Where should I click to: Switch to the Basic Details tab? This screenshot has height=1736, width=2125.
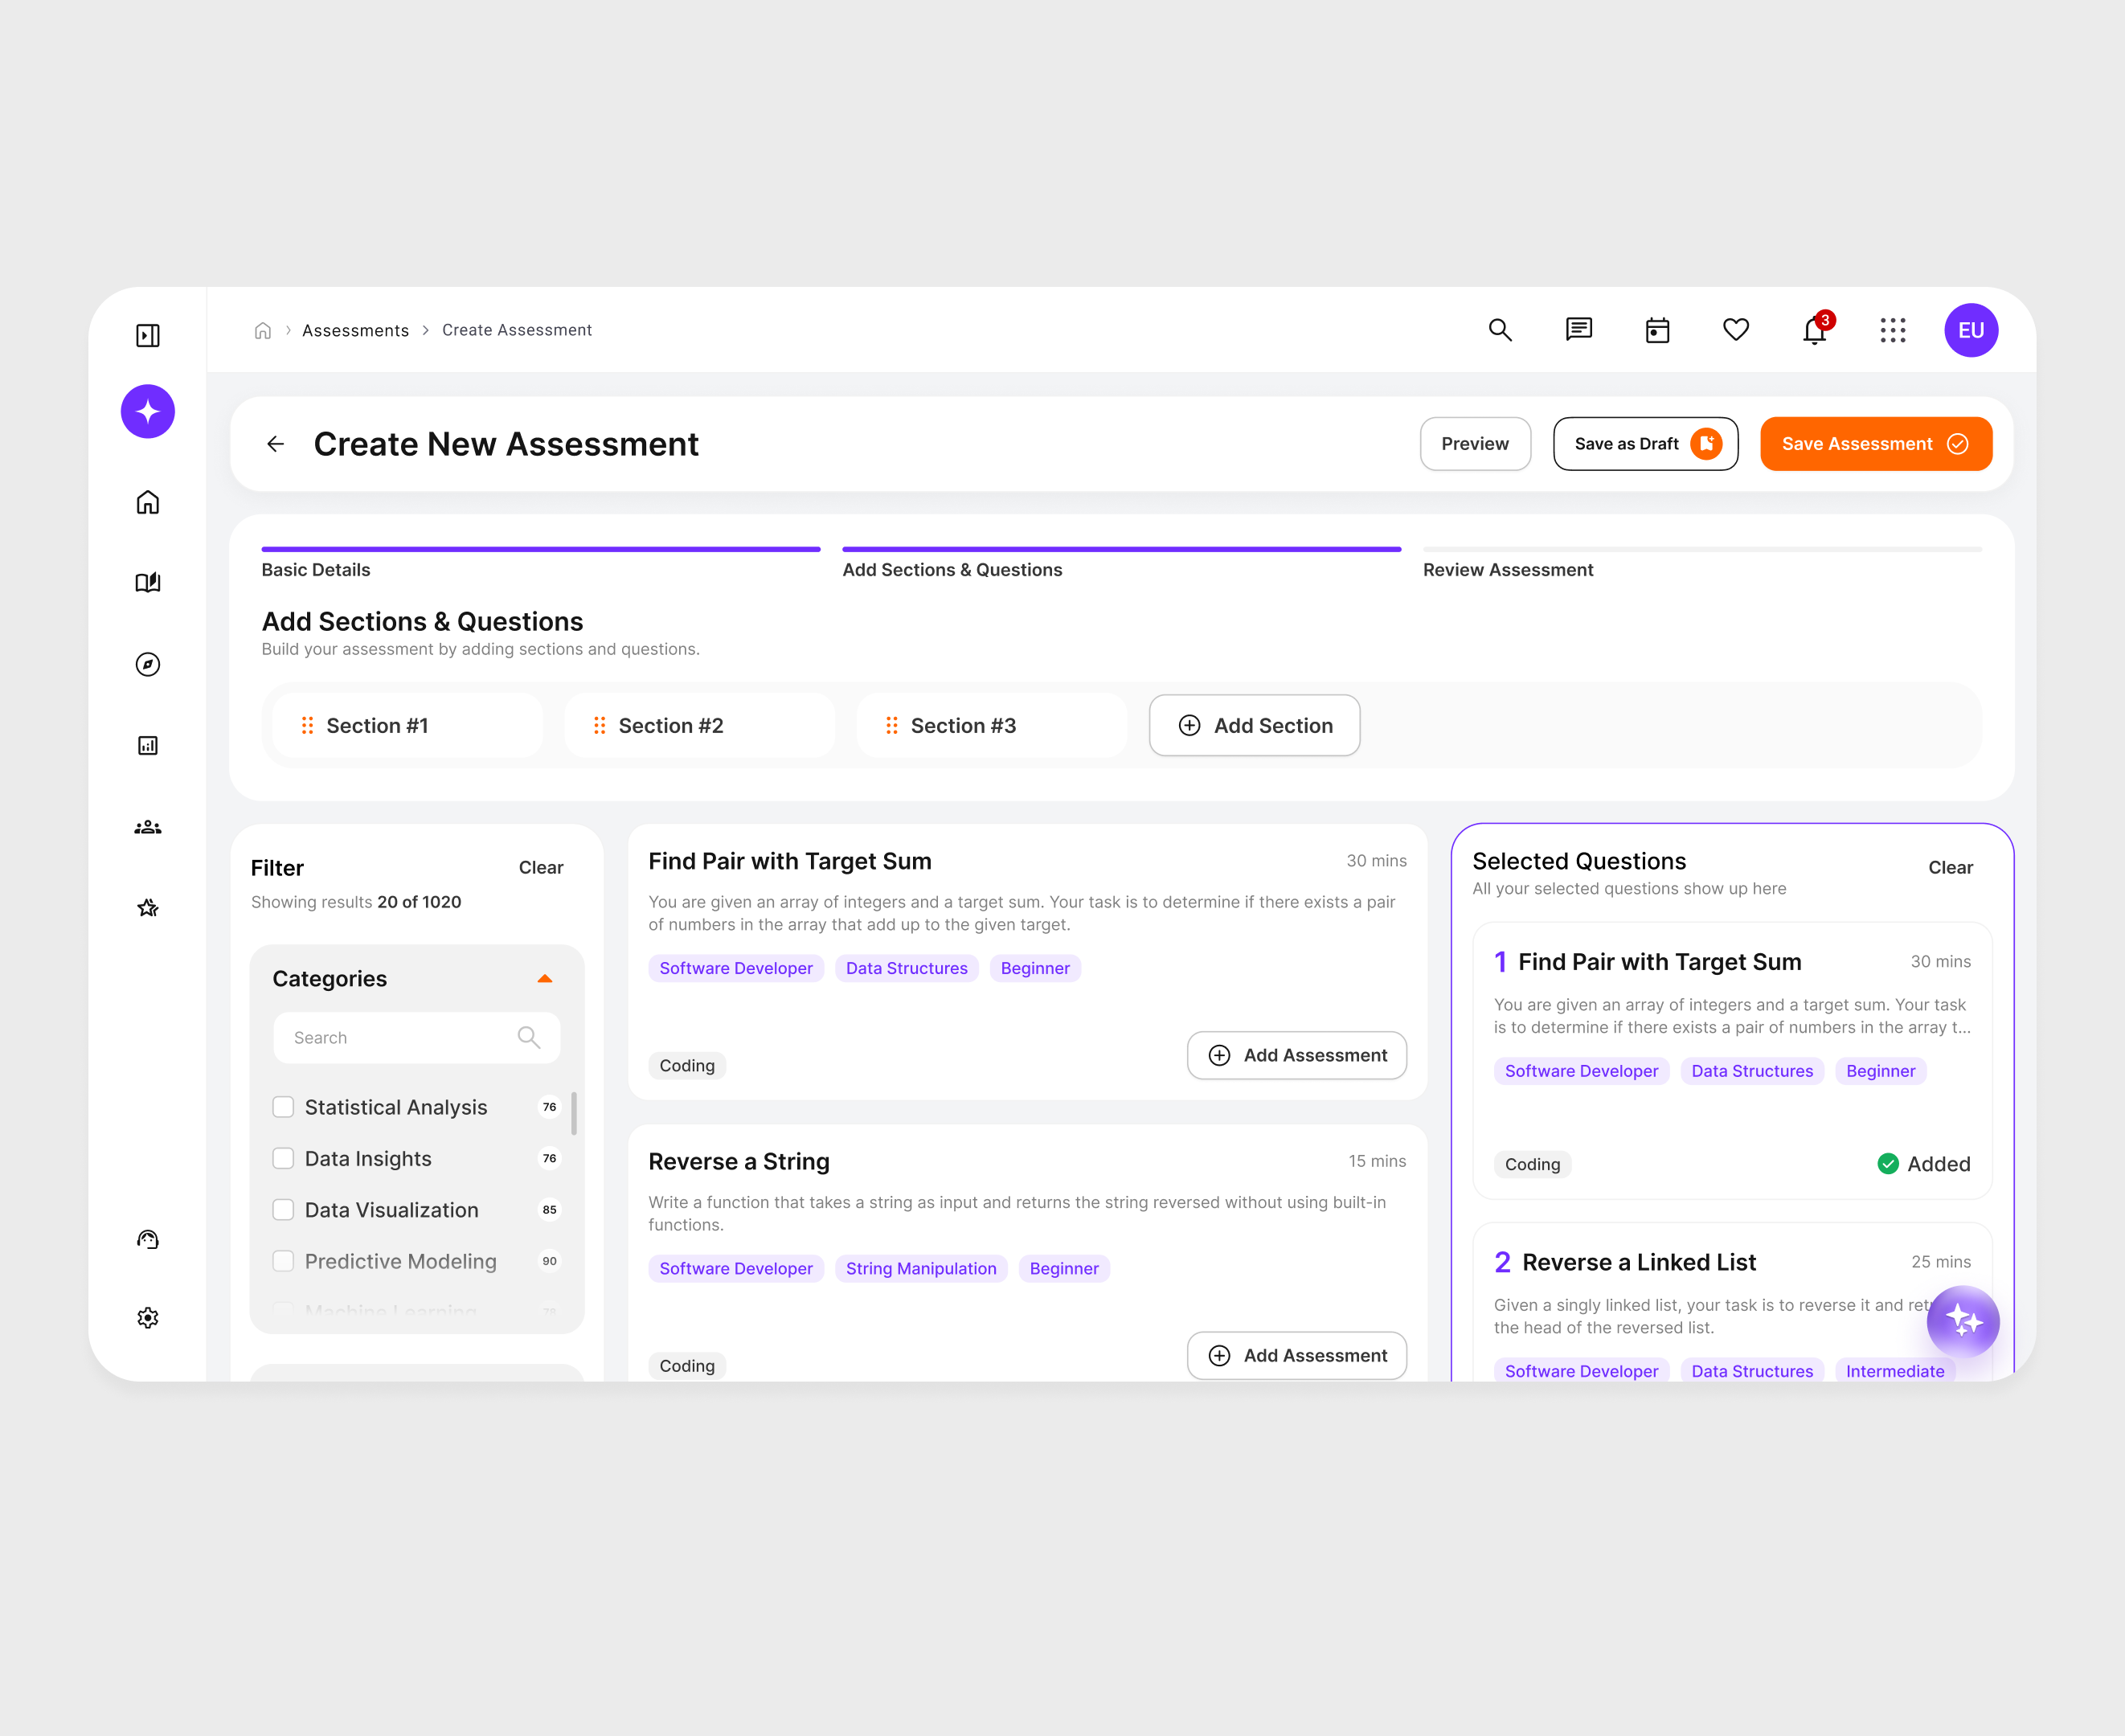pos(316,569)
